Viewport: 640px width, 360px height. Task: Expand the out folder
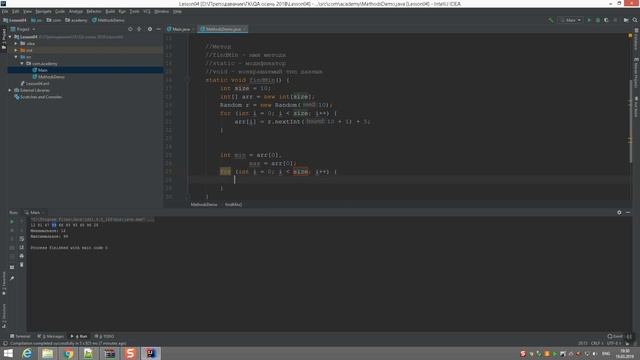tap(16, 50)
